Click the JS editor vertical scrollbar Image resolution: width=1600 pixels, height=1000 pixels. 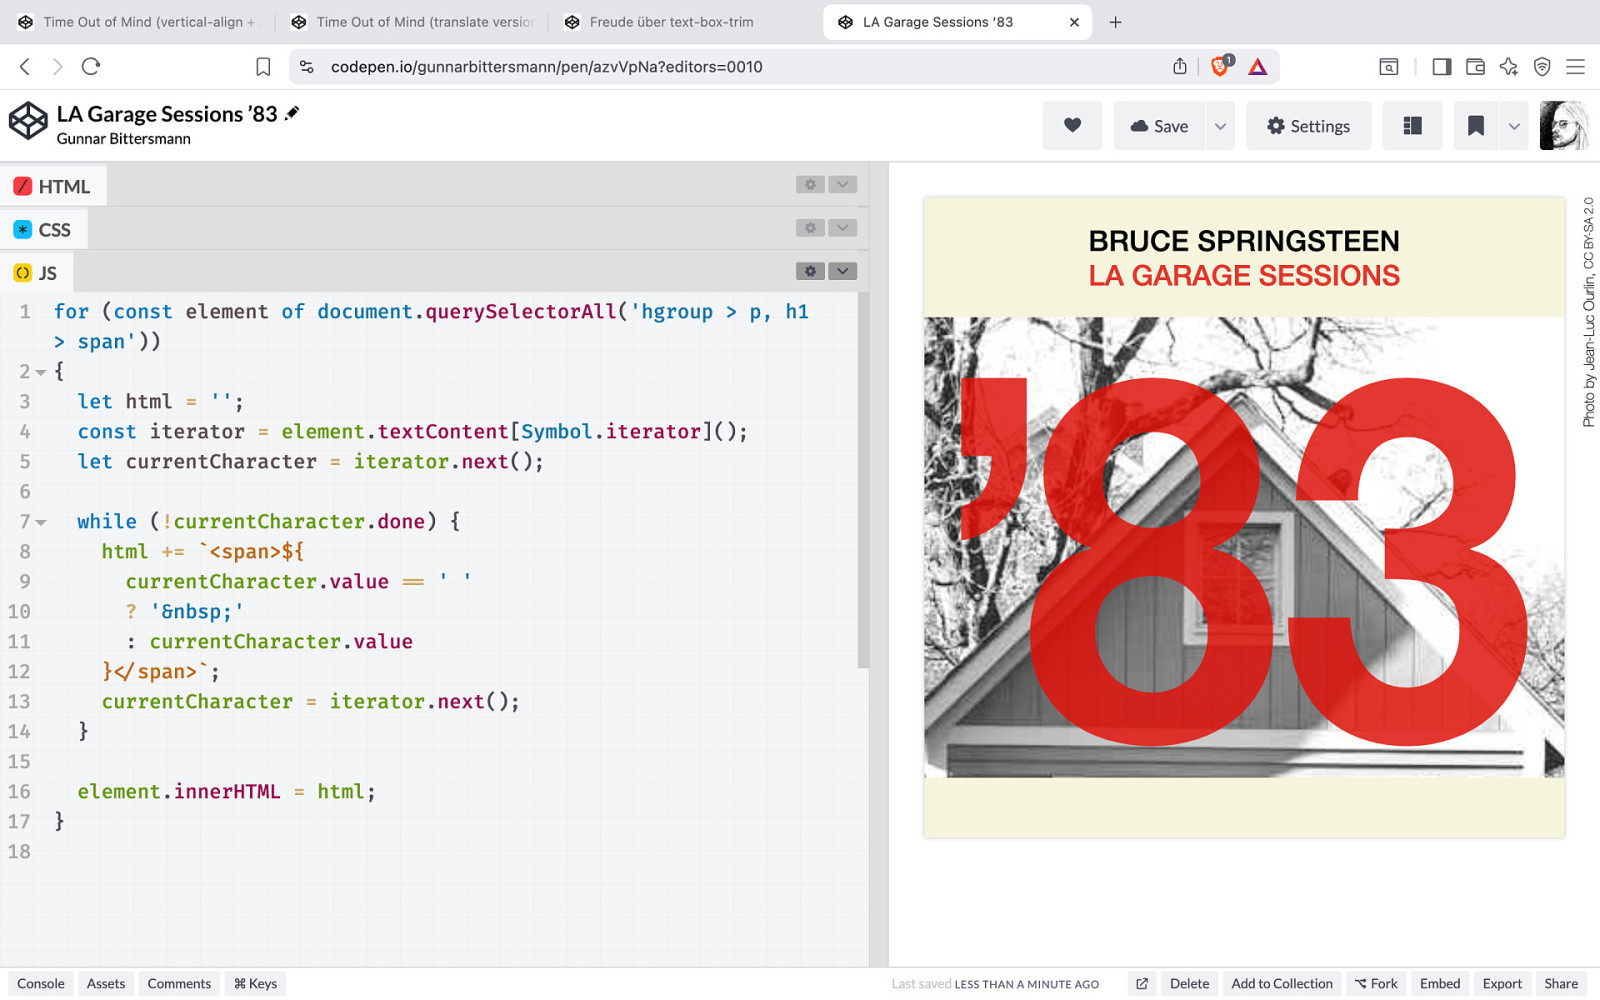point(863,480)
